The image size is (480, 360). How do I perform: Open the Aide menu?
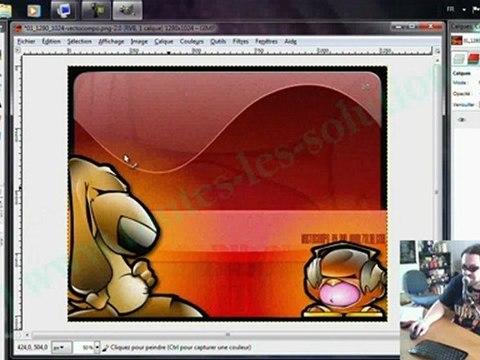pyautogui.click(x=290, y=41)
